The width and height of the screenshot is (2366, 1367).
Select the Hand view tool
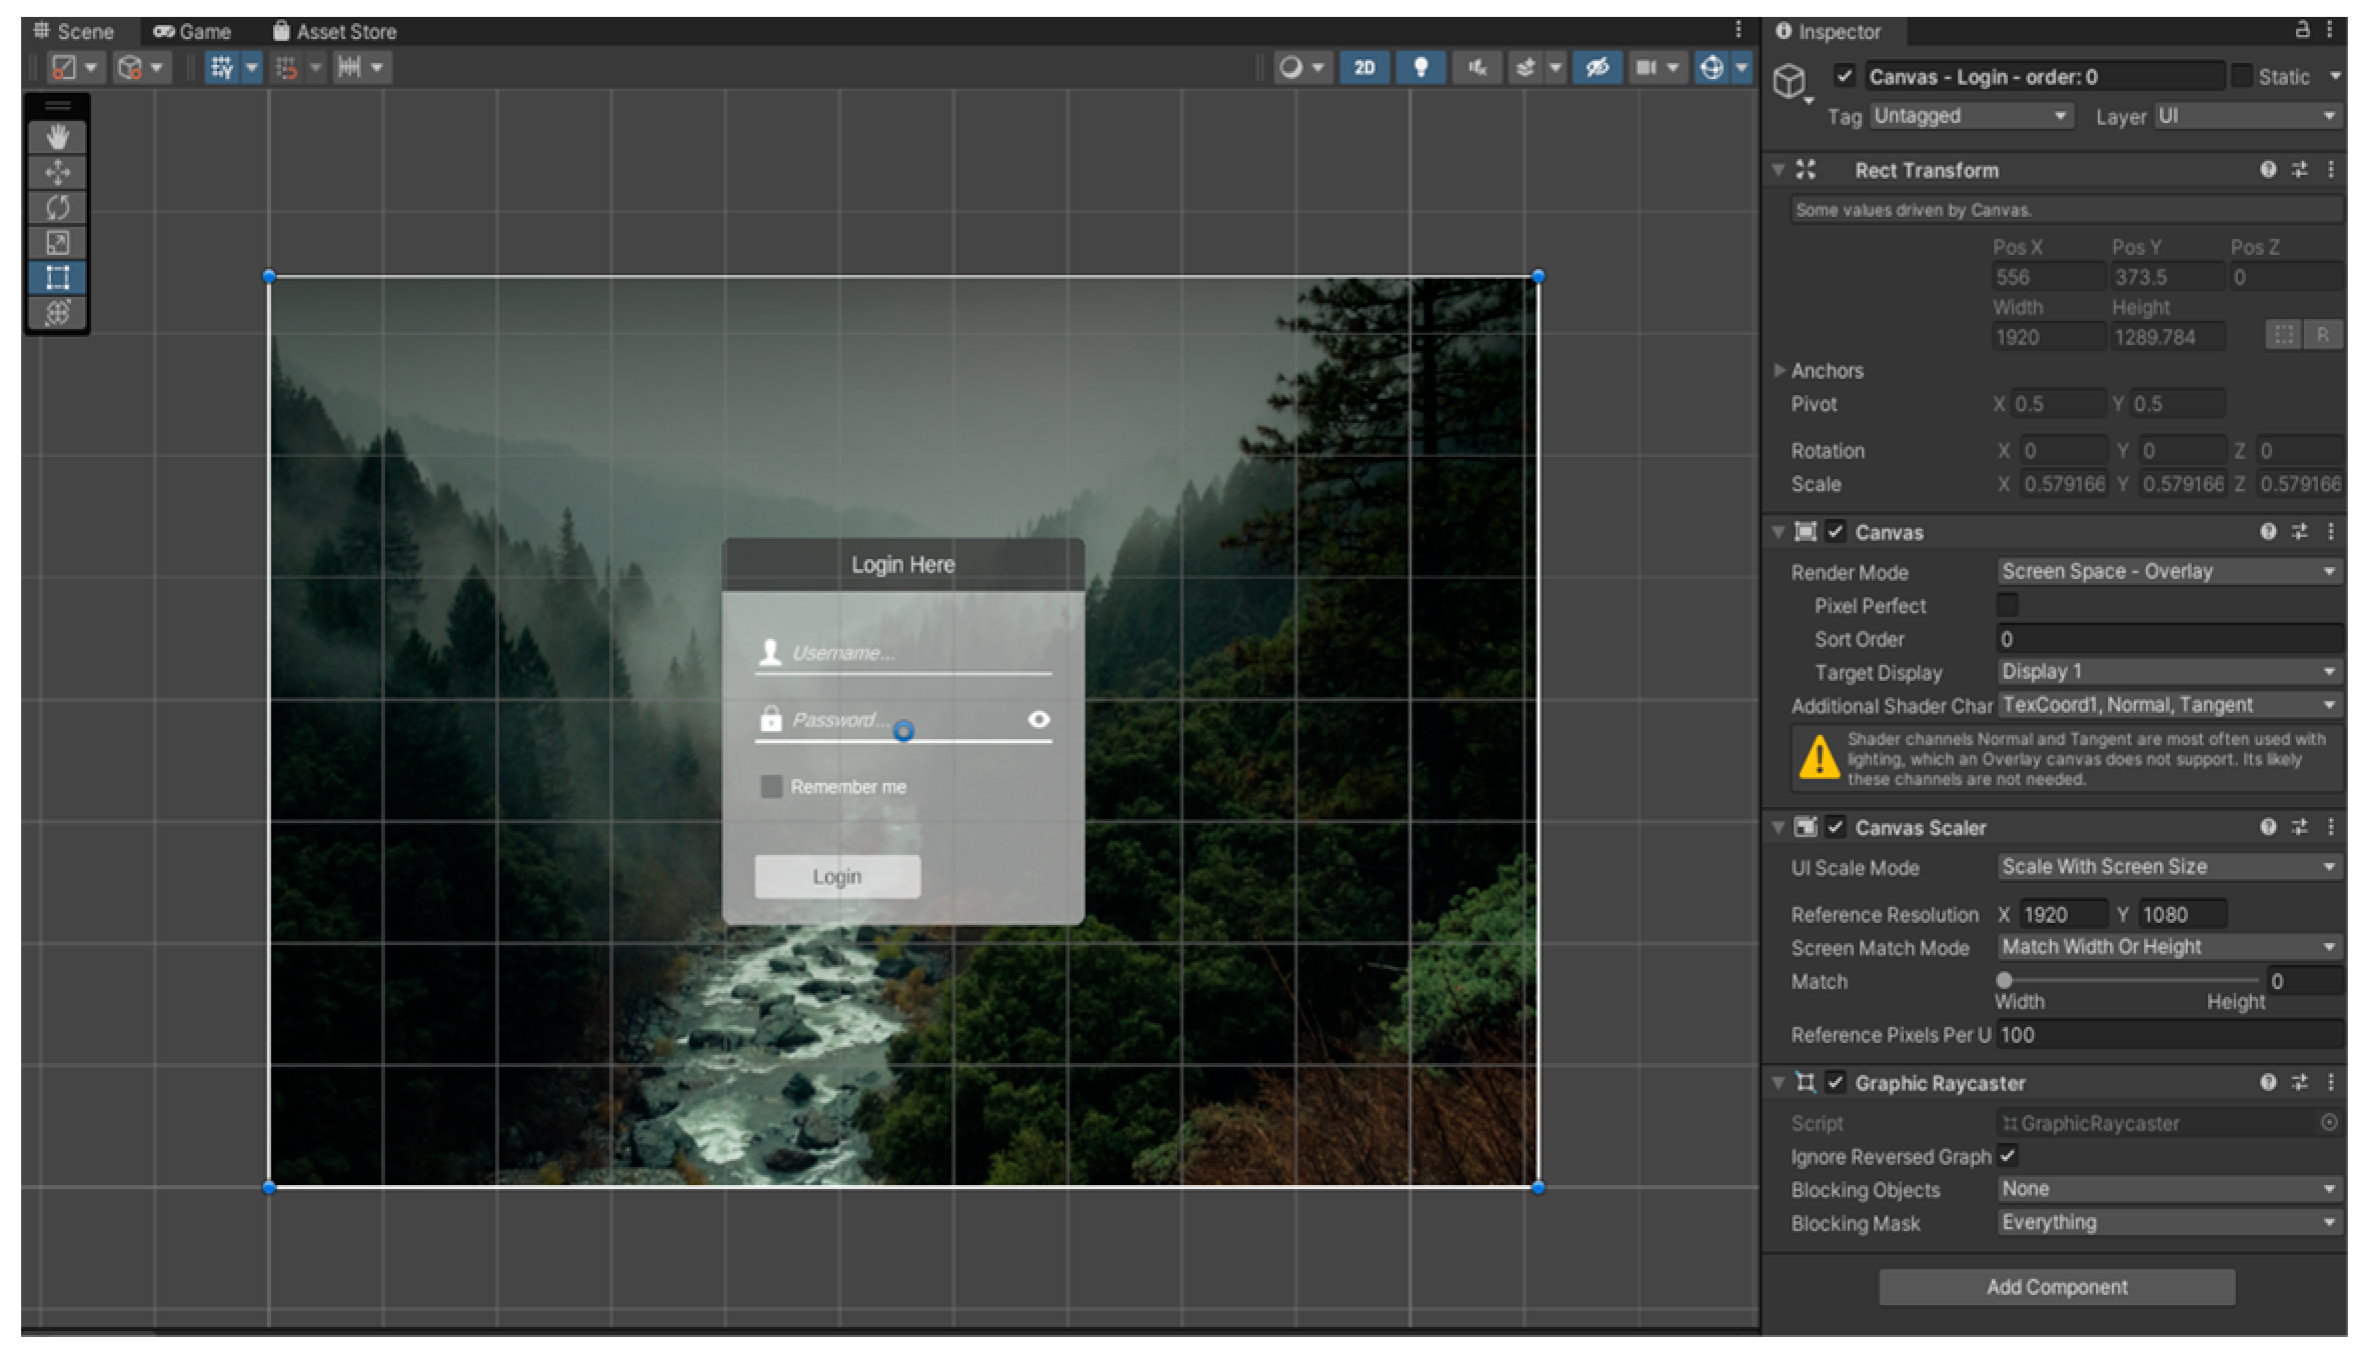[x=57, y=137]
